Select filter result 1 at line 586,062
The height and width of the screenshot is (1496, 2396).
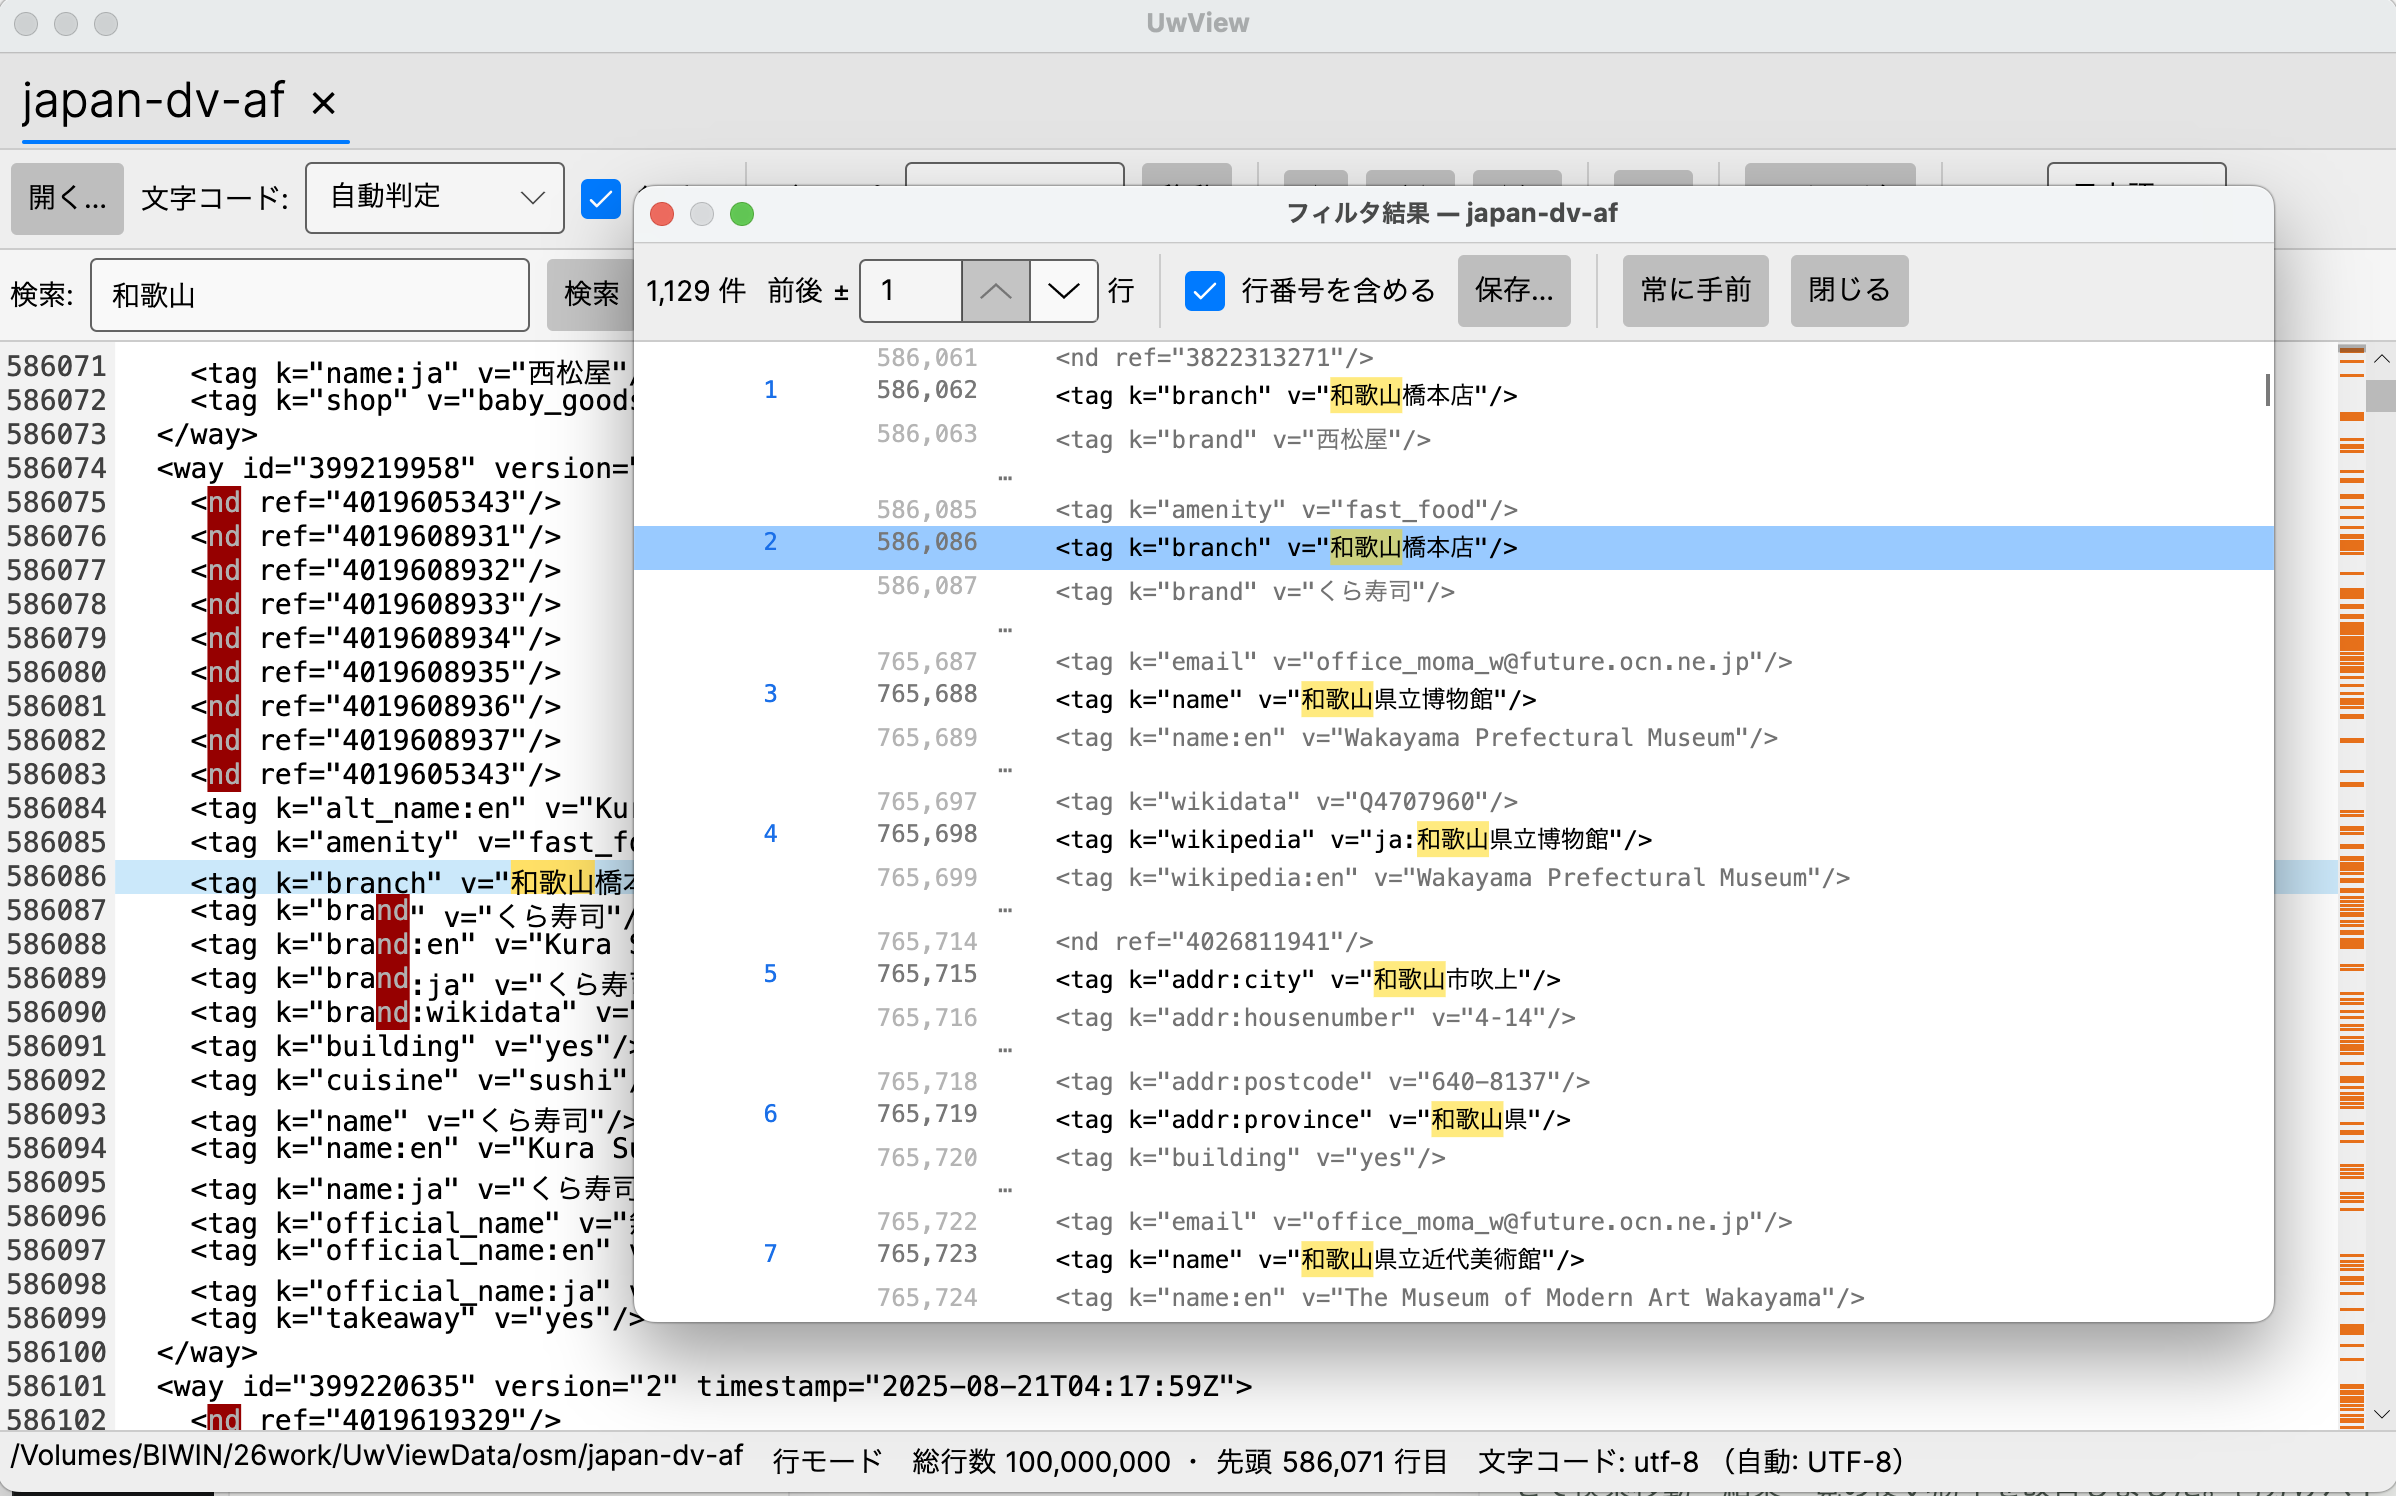point(1454,395)
